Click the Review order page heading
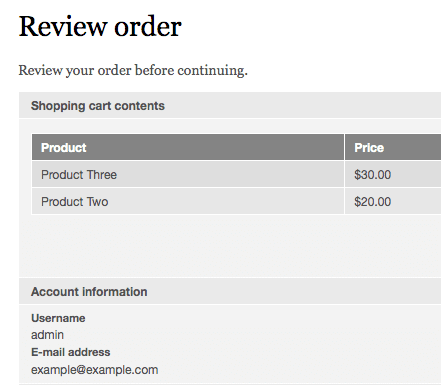441x385 pixels. [x=100, y=26]
